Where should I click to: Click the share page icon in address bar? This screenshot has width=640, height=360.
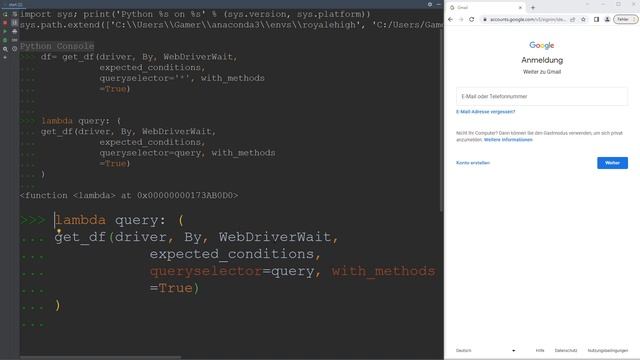point(573,19)
